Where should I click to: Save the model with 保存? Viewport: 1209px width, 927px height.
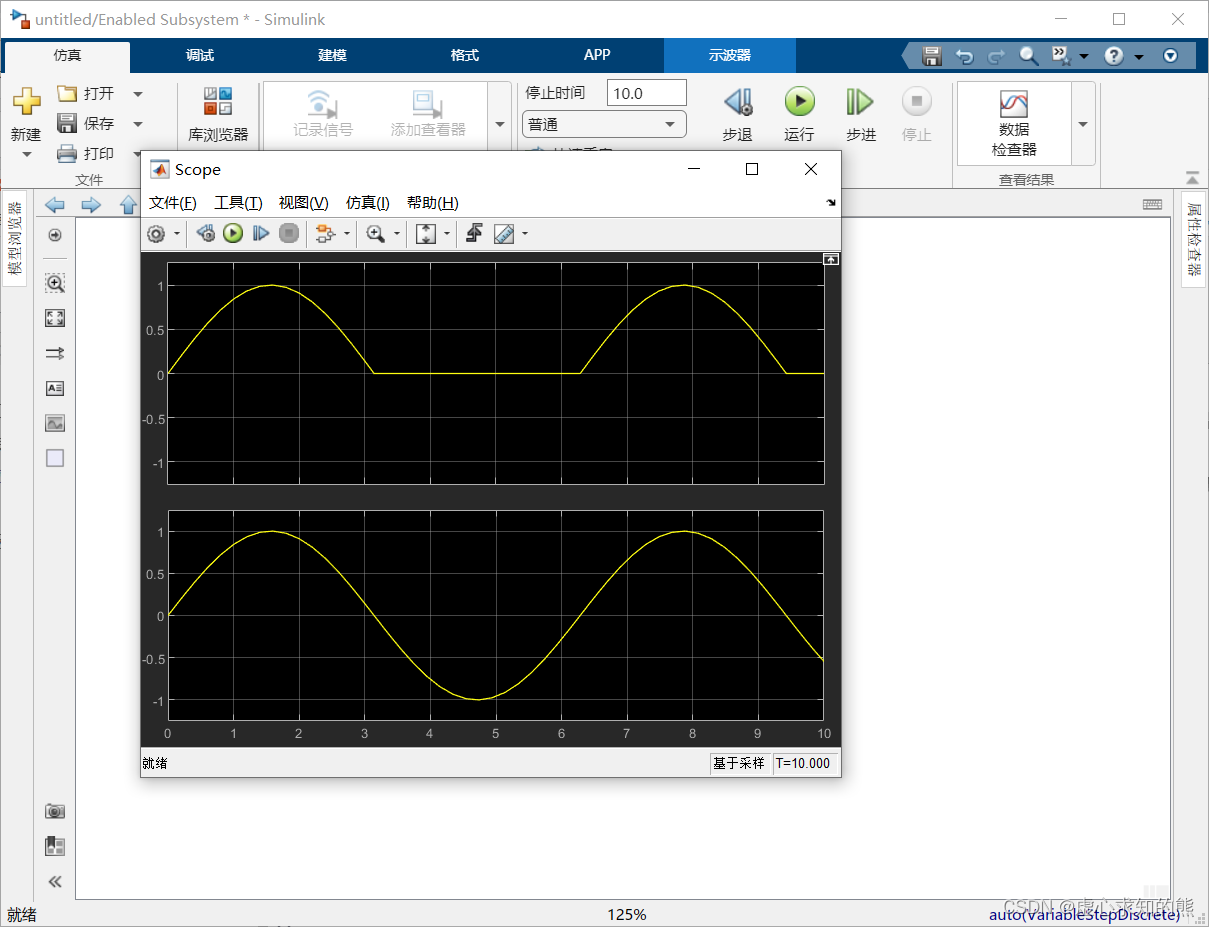pyautogui.click(x=86, y=123)
